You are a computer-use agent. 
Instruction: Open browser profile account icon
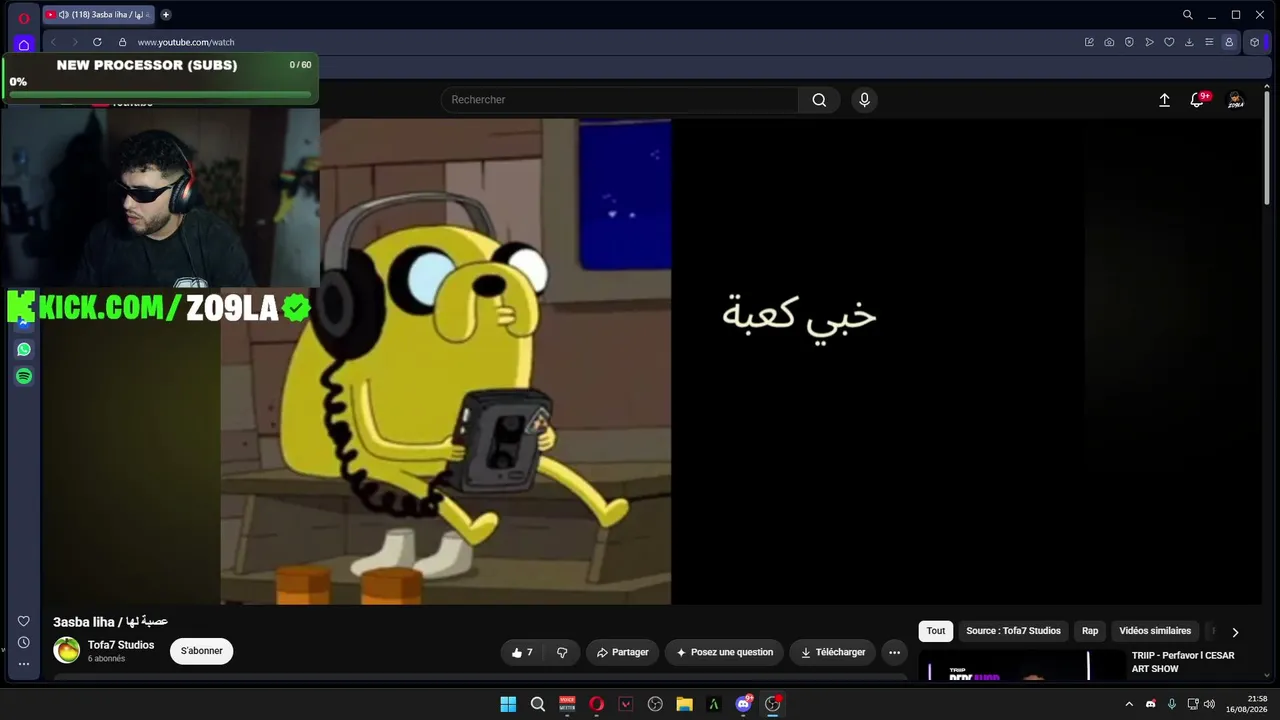(1229, 42)
